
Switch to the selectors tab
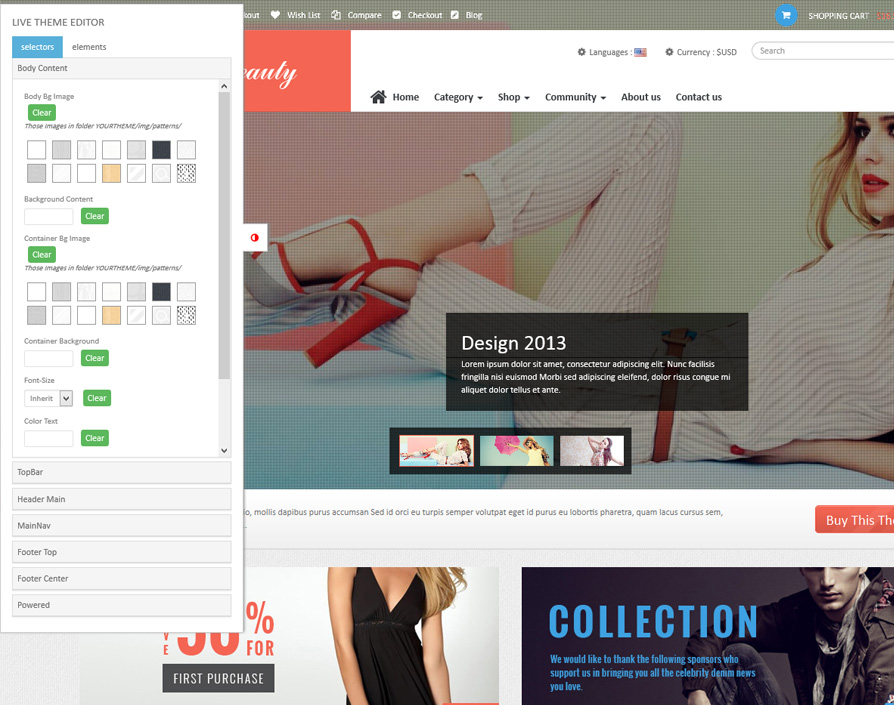[x=37, y=47]
